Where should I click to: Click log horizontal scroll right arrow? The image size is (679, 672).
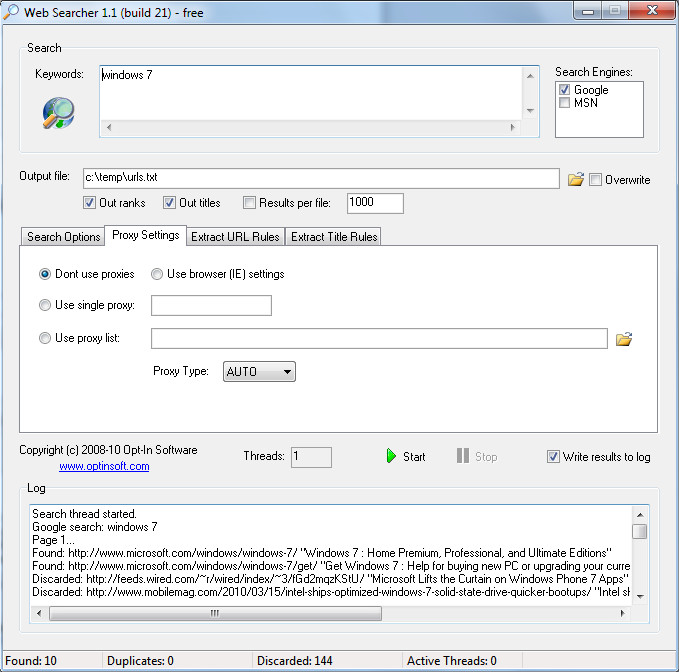pos(622,613)
